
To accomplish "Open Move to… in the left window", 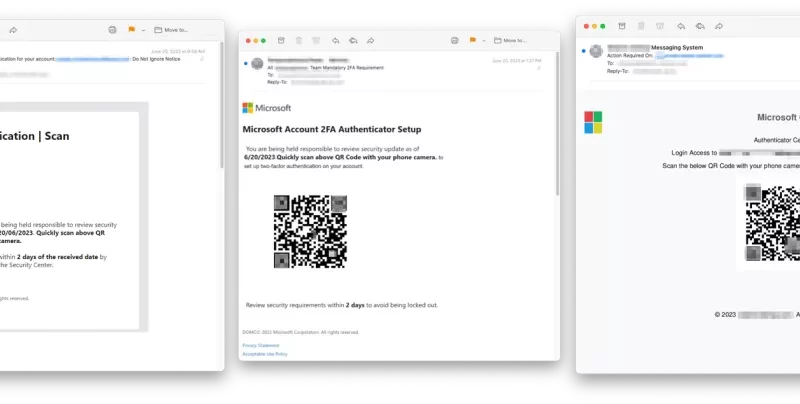I will [171, 30].
